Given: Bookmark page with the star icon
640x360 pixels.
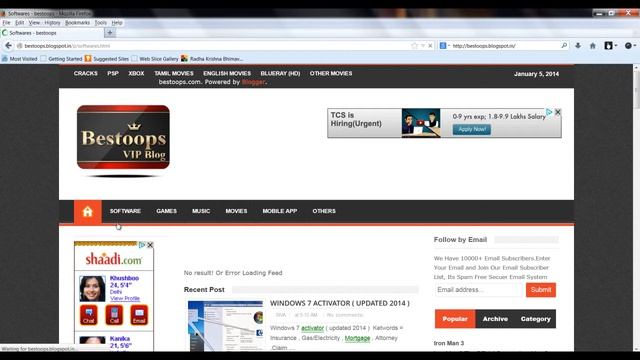Looking at the screenshot, I should coord(415,46).
